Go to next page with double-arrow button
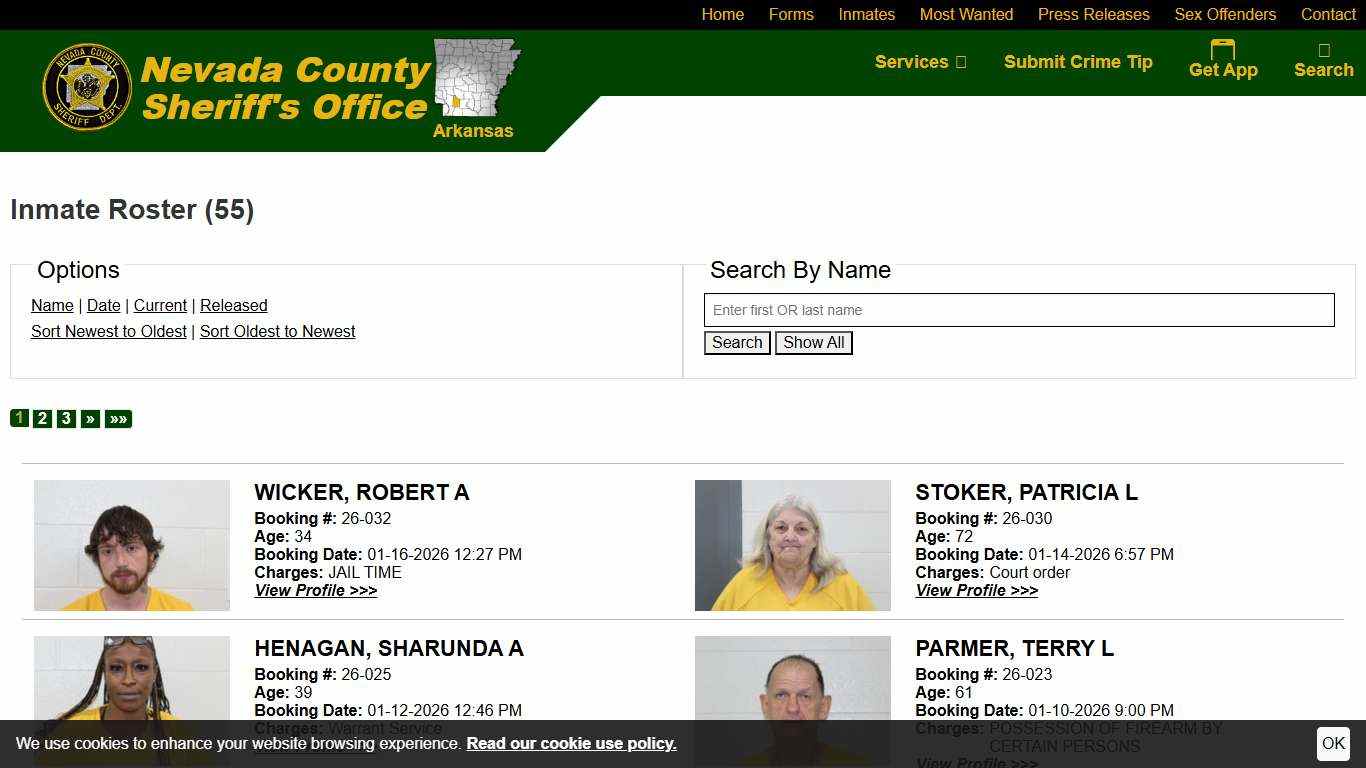The height and width of the screenshot is (768, 1366). click(117, 418)
